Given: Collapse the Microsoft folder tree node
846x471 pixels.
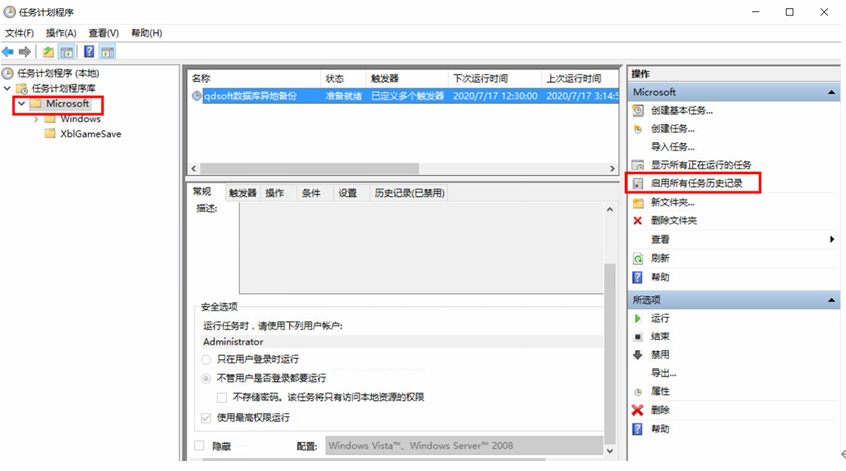Looking at the screenshot, I should tap(22, 103).
